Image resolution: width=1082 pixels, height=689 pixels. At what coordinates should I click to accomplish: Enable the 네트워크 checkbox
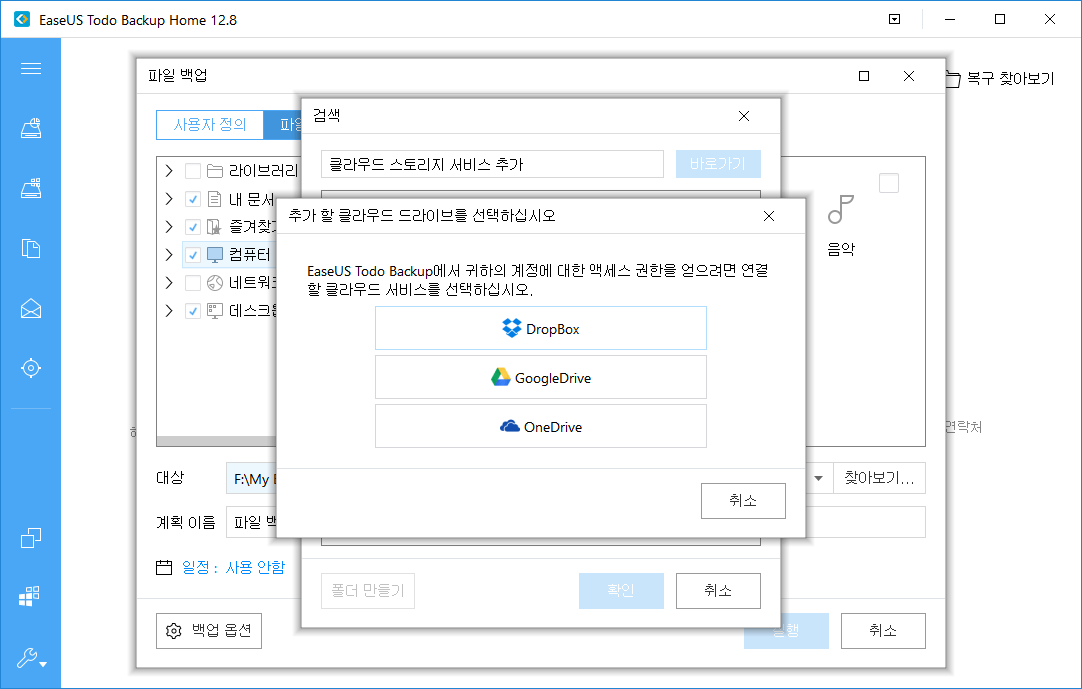[191, 283]
